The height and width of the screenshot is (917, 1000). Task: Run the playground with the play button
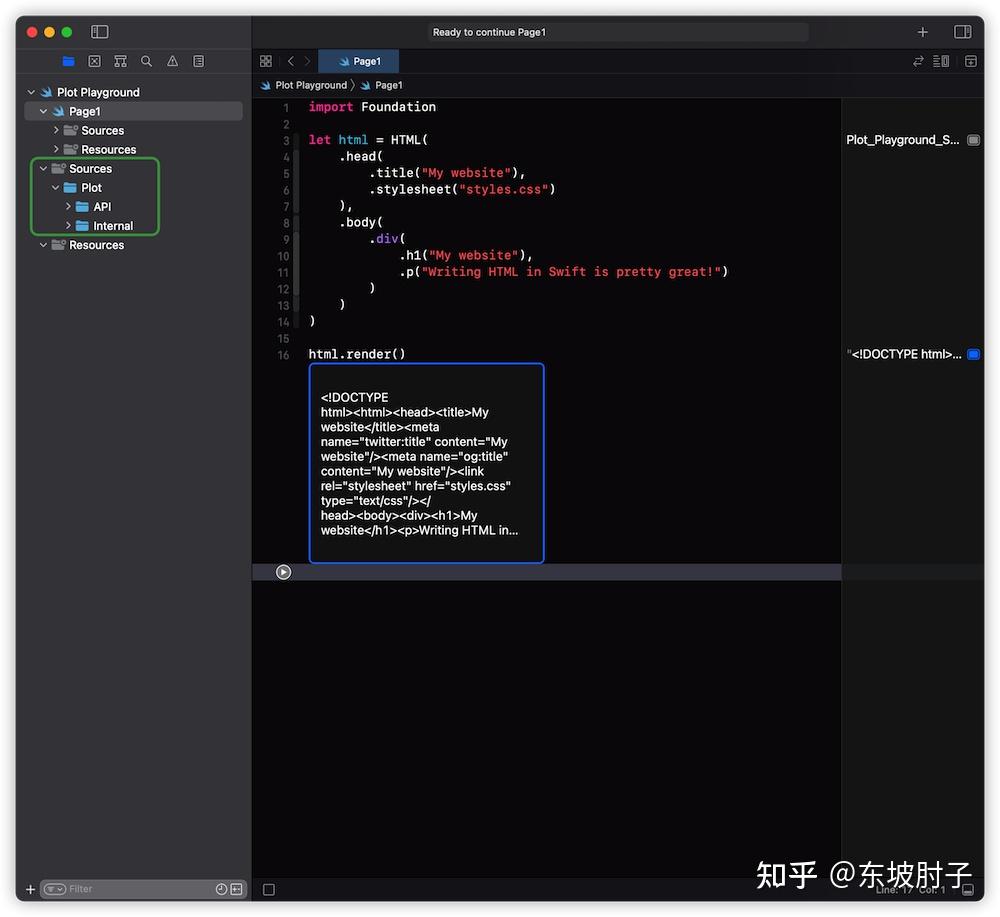click(x=283, y=572)
